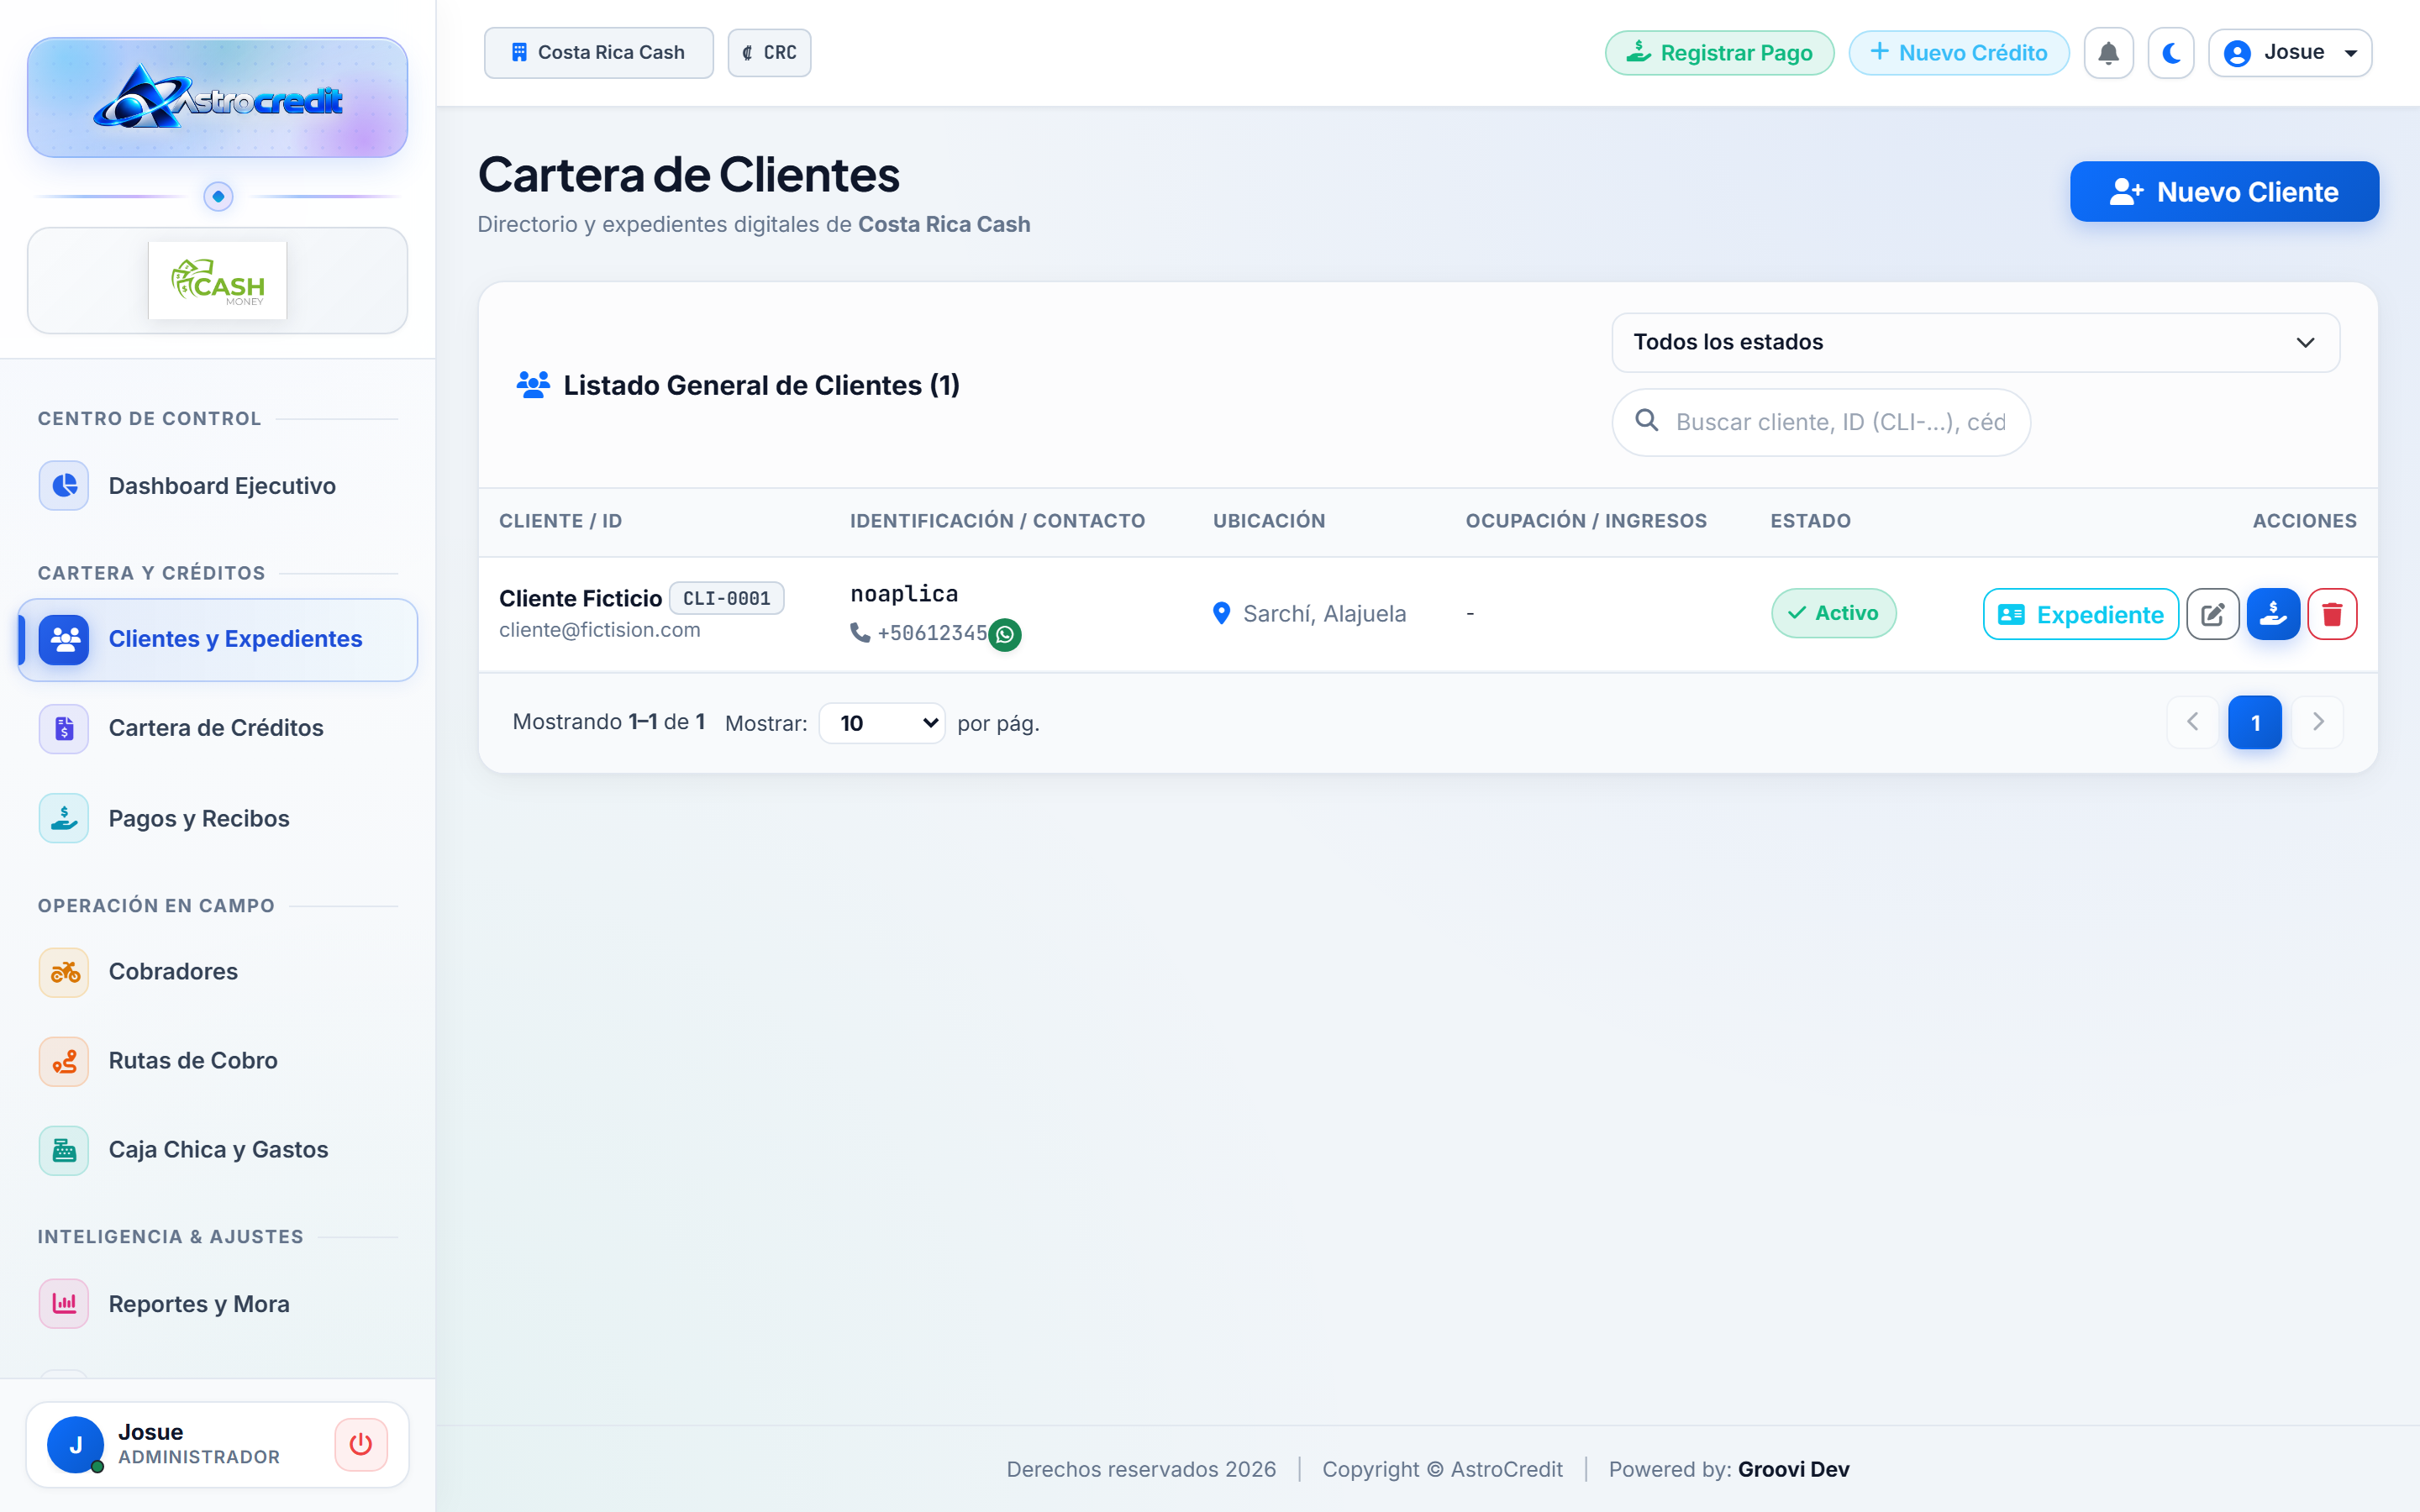Toggle dark mode moon icon
Viewport: 2420px width, 1512px height.
2171,53
